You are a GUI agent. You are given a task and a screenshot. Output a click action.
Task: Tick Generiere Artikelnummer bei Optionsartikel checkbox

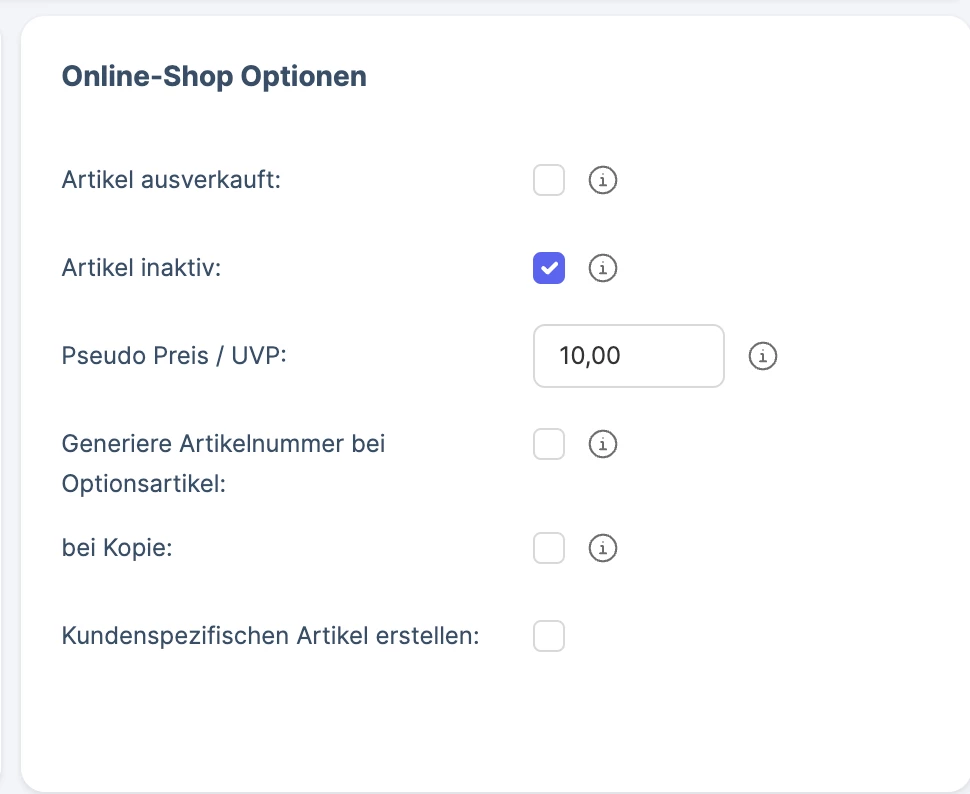coord(549,444)
